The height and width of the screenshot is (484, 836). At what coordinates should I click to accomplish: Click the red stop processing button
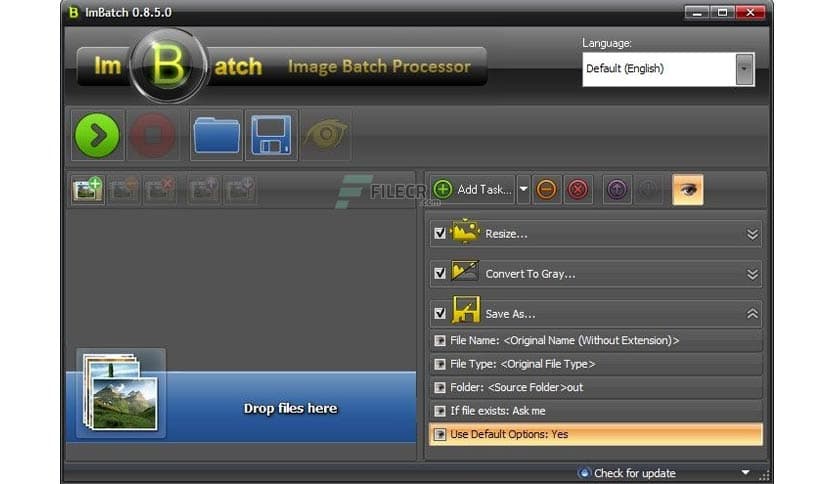tap(153, 135)
